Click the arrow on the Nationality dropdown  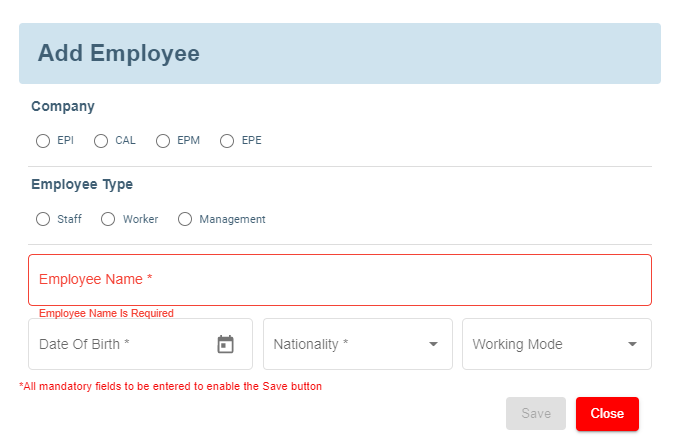(x=433, y=344)
